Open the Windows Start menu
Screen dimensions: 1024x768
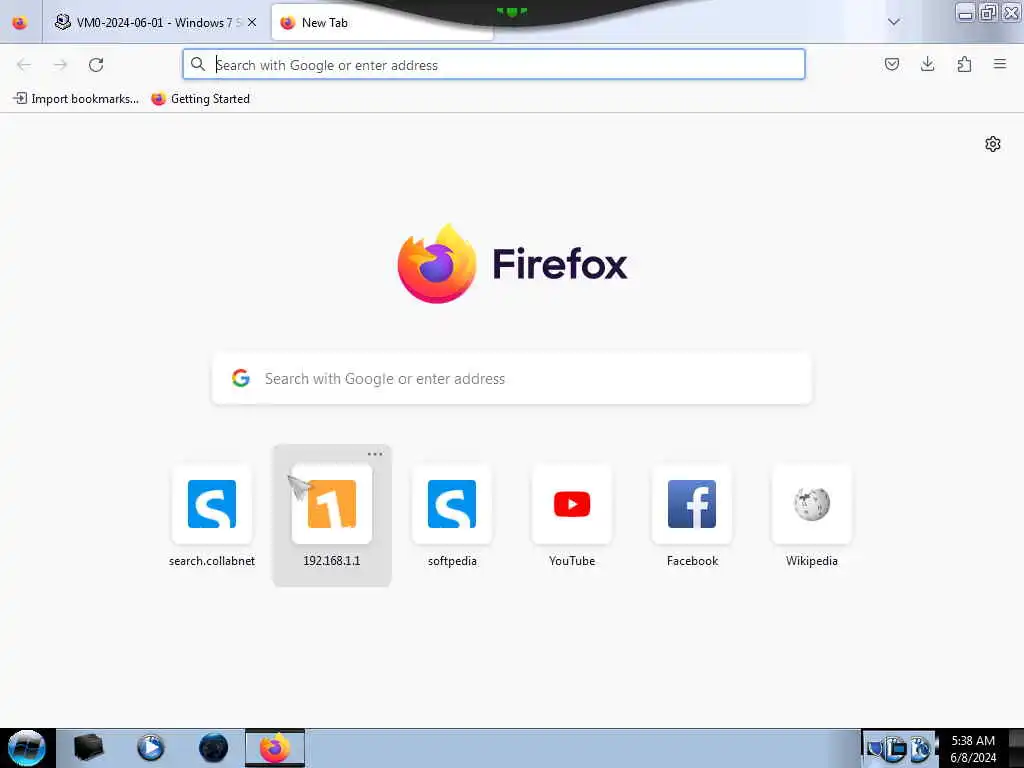point(26,748)
